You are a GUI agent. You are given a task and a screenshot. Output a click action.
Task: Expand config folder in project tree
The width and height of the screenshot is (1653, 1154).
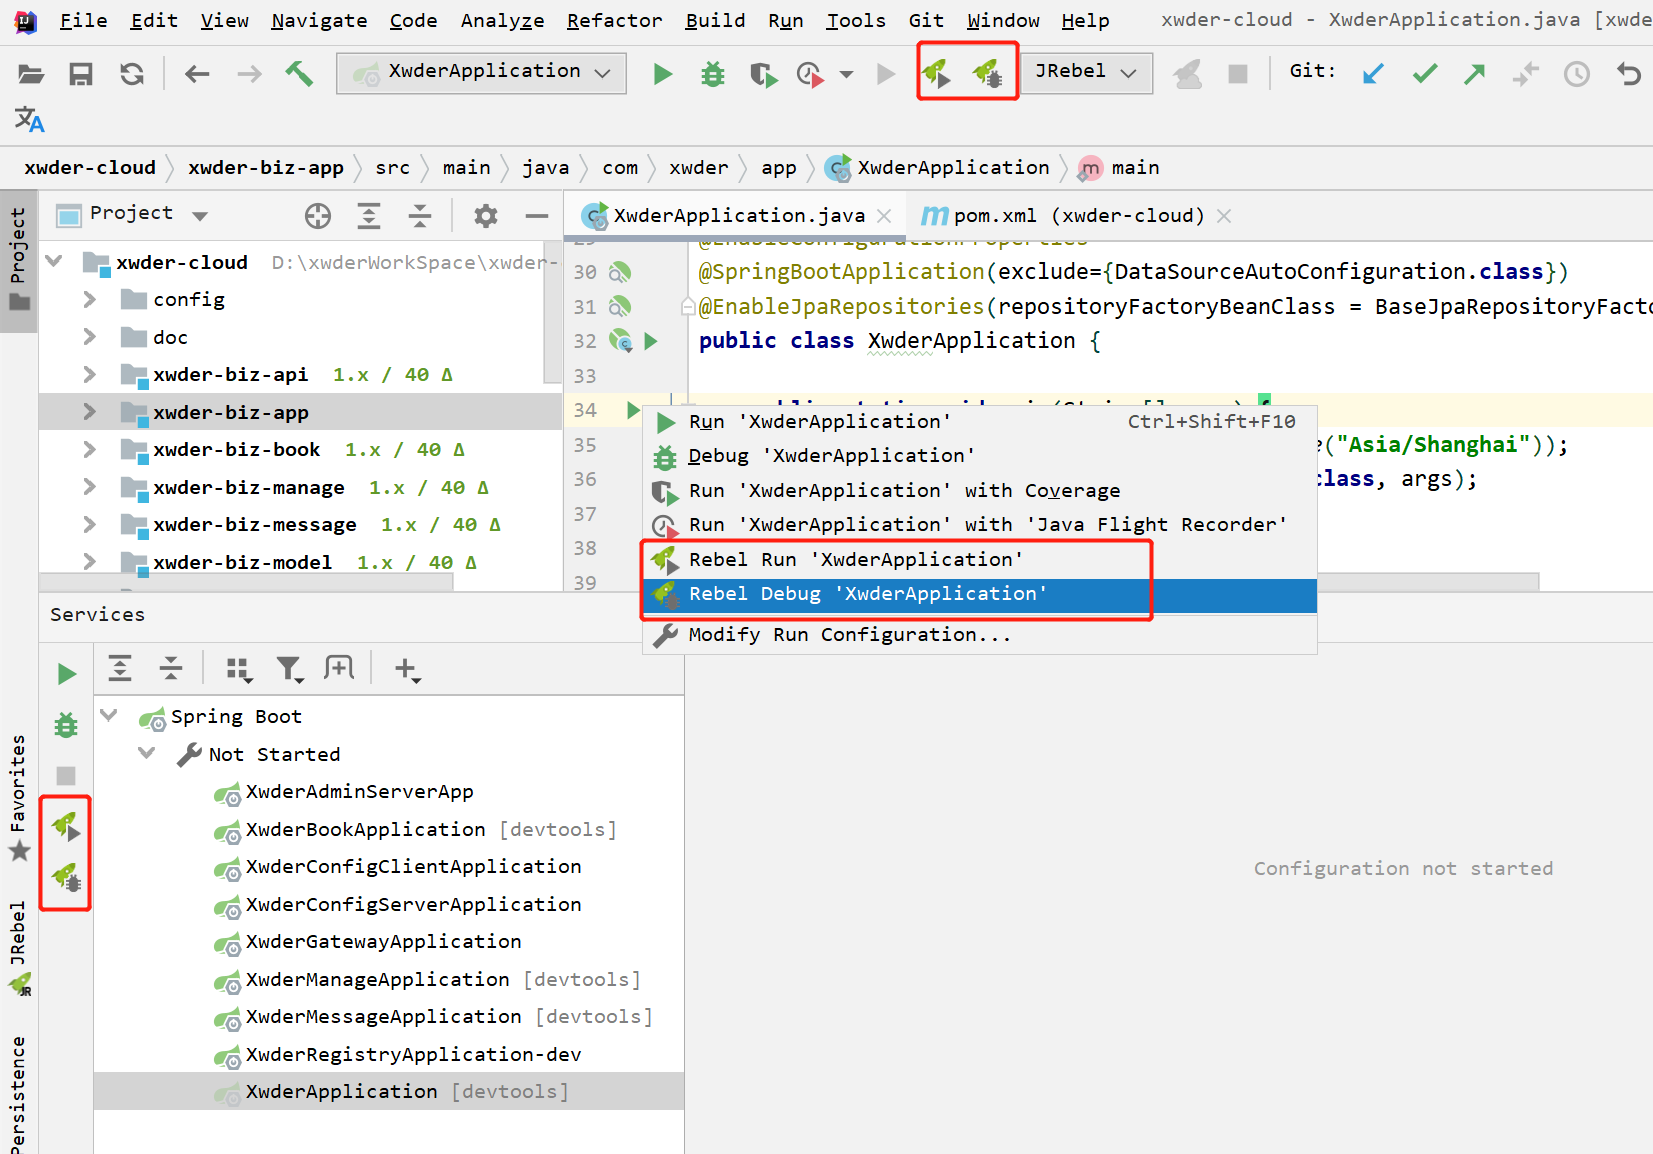pyautogui.click(x=89, y=299)
